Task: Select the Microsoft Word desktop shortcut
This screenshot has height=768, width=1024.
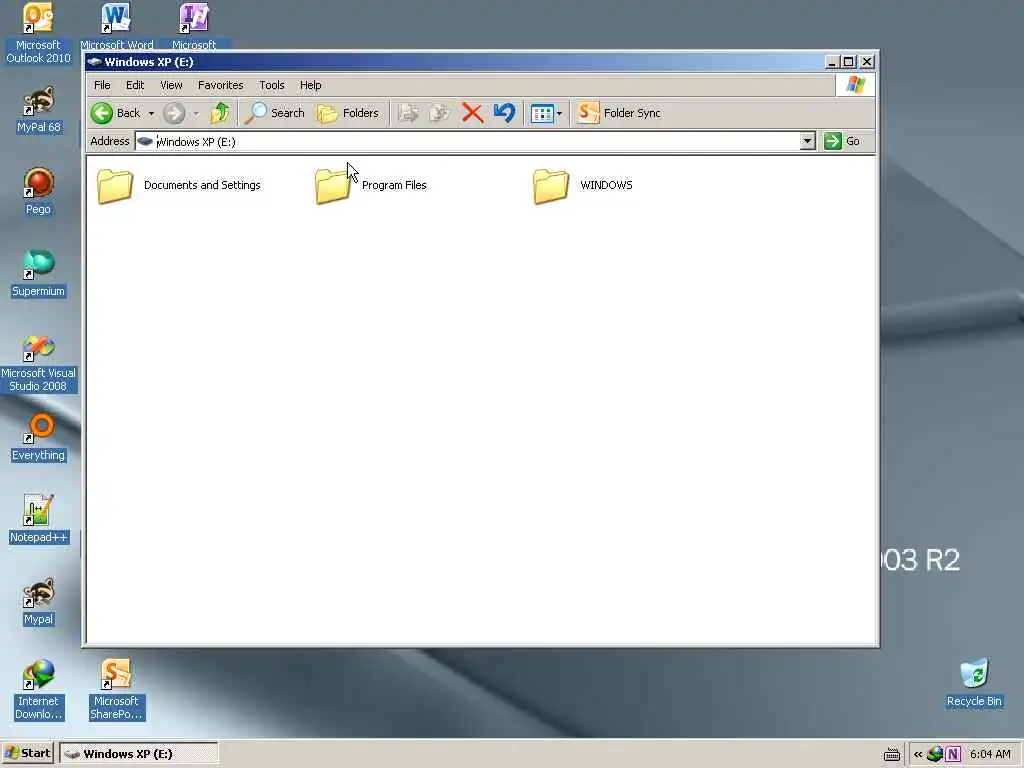Action: click(117, 26)
